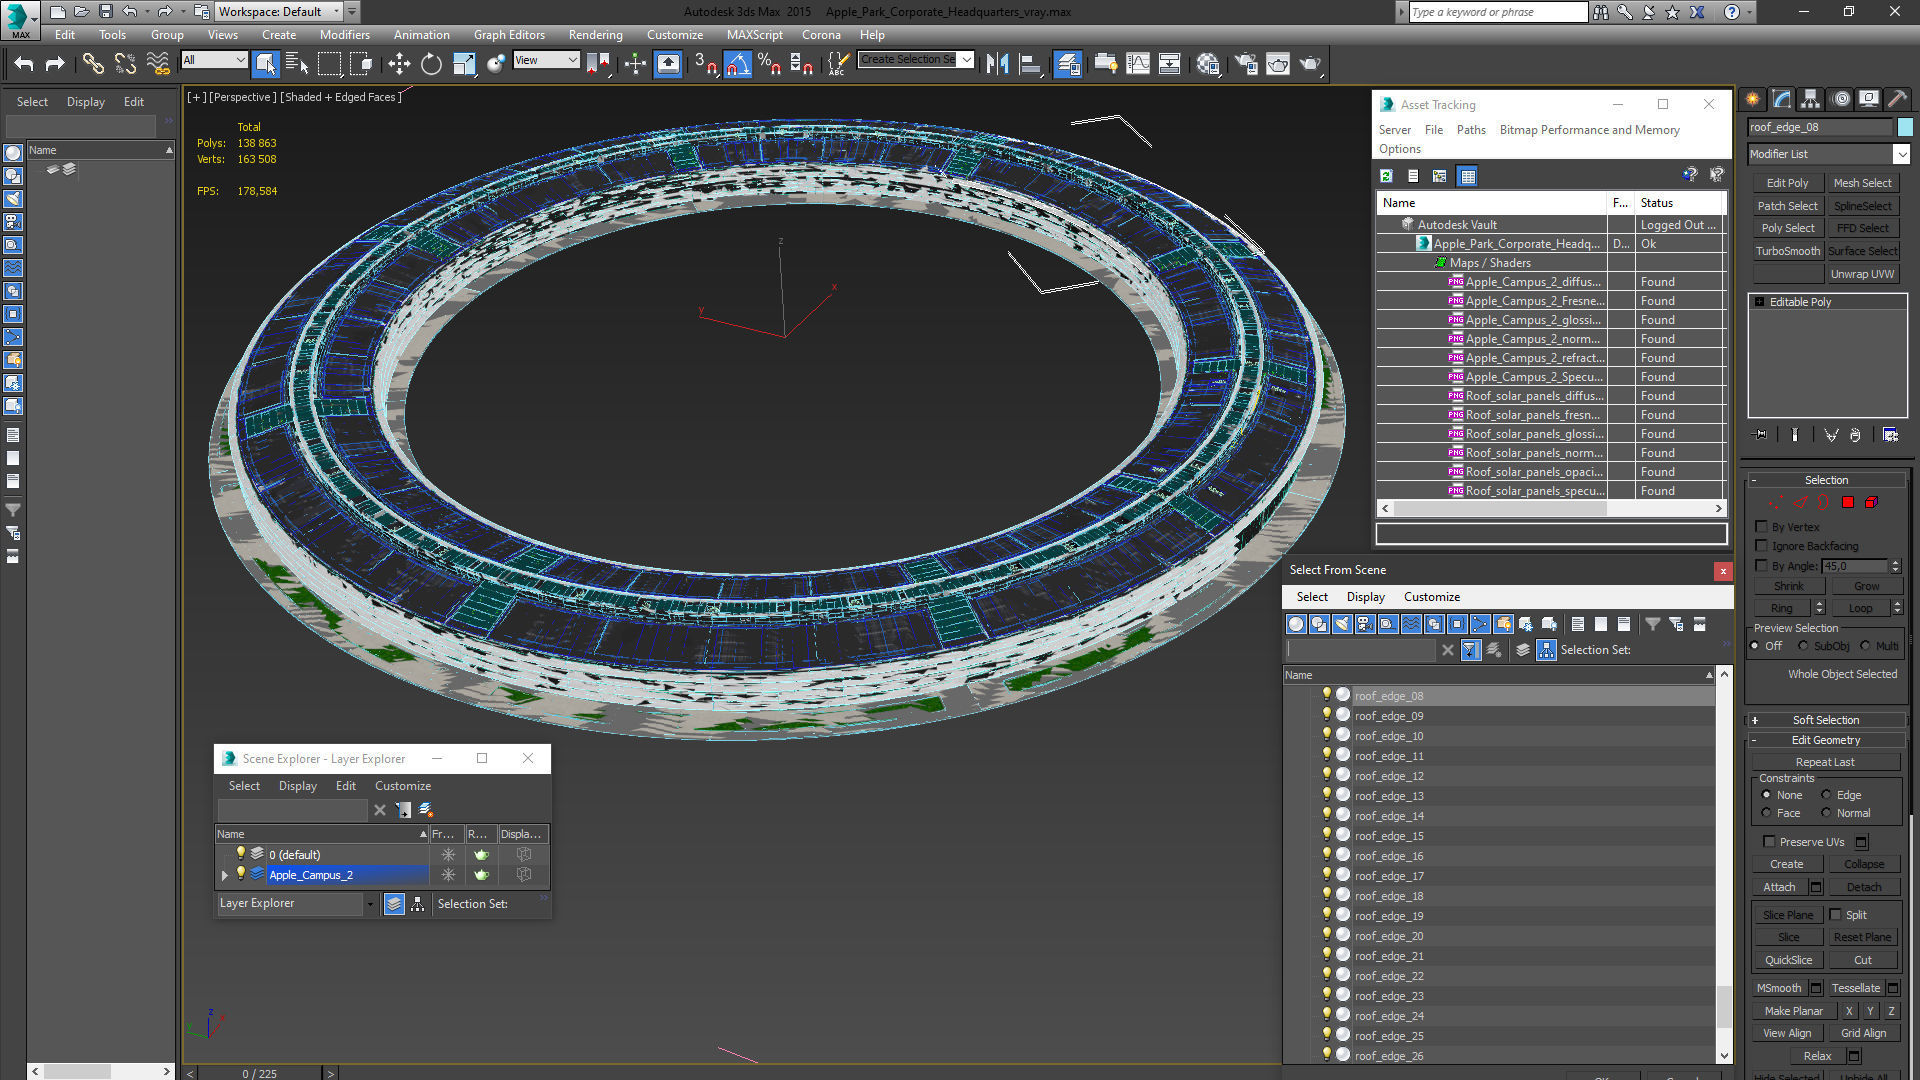Image resolution: width=1920 pixels, height=1080 pixels.
Task: Enable the Ignore Backfacing checkbox
Action: (x=1762, y=545)
